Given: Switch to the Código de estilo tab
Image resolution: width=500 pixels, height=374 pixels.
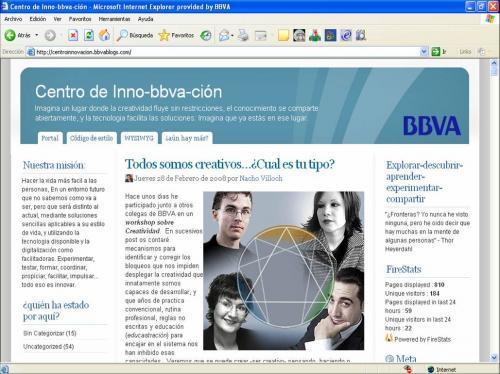Looking at the screenshot, I should coord(92,138).
